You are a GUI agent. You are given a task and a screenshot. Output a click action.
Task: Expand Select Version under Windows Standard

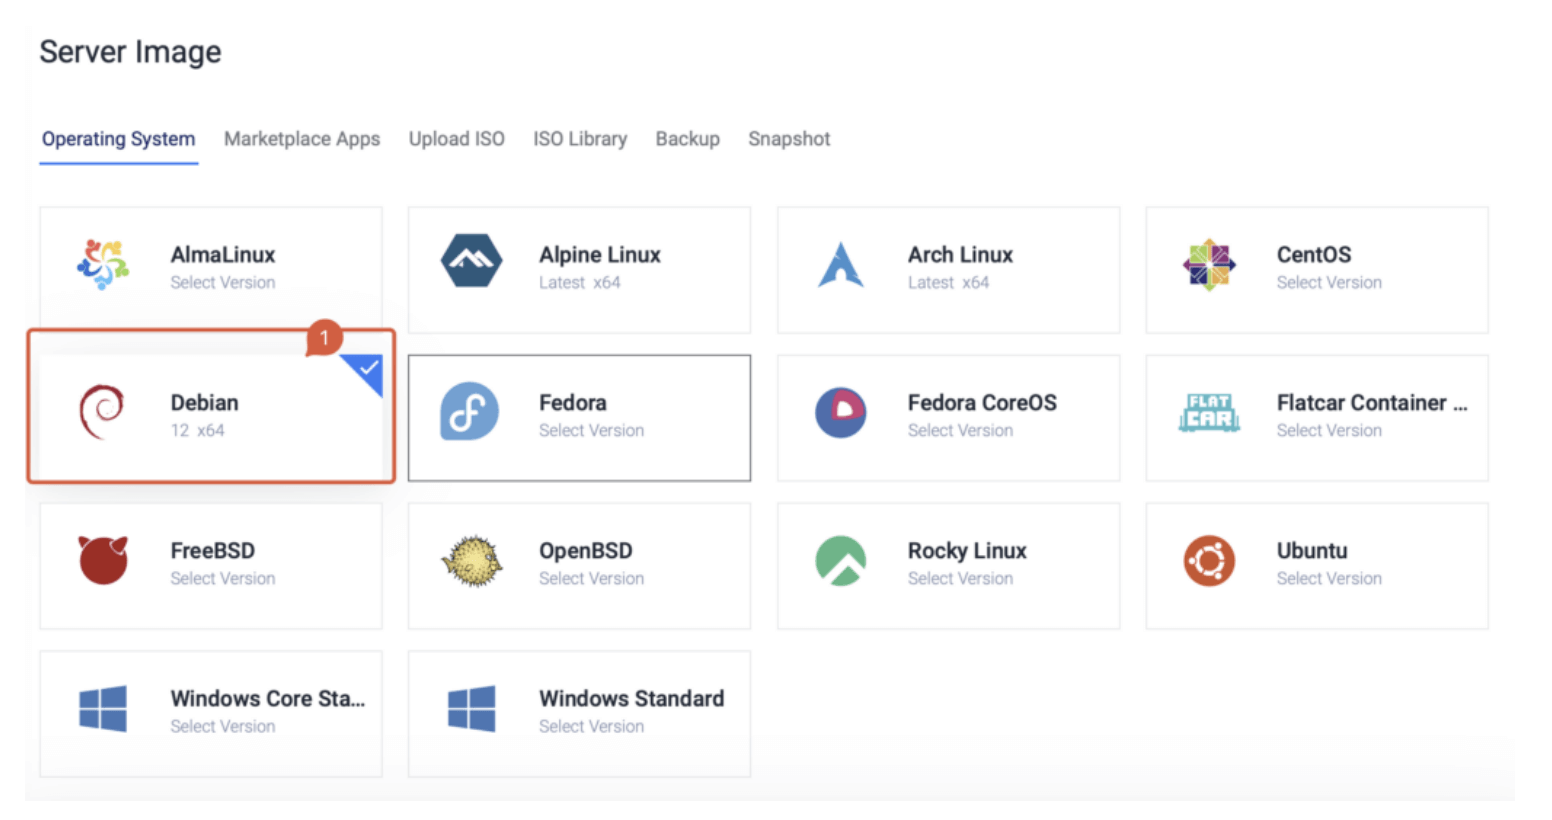(591, 727)
